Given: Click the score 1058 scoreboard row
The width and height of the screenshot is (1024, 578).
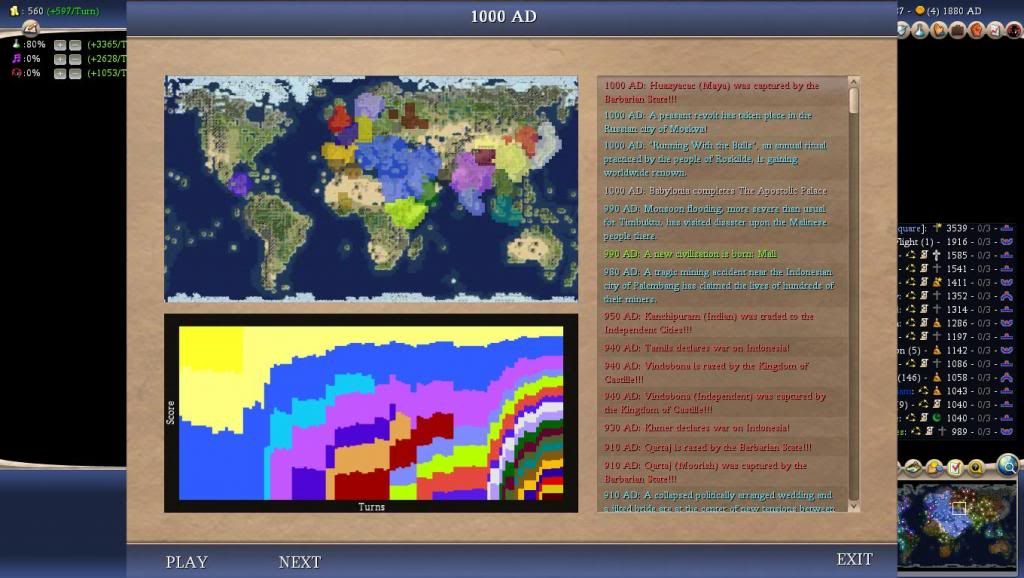Looking at the screenshot, I should [x=956, y=377].
